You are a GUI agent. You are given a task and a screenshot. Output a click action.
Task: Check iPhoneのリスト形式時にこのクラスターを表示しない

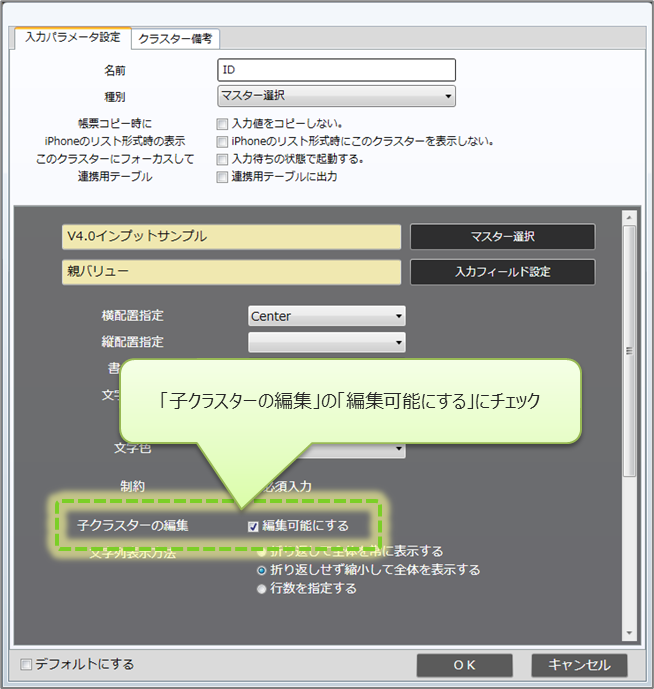pos(222,141)
